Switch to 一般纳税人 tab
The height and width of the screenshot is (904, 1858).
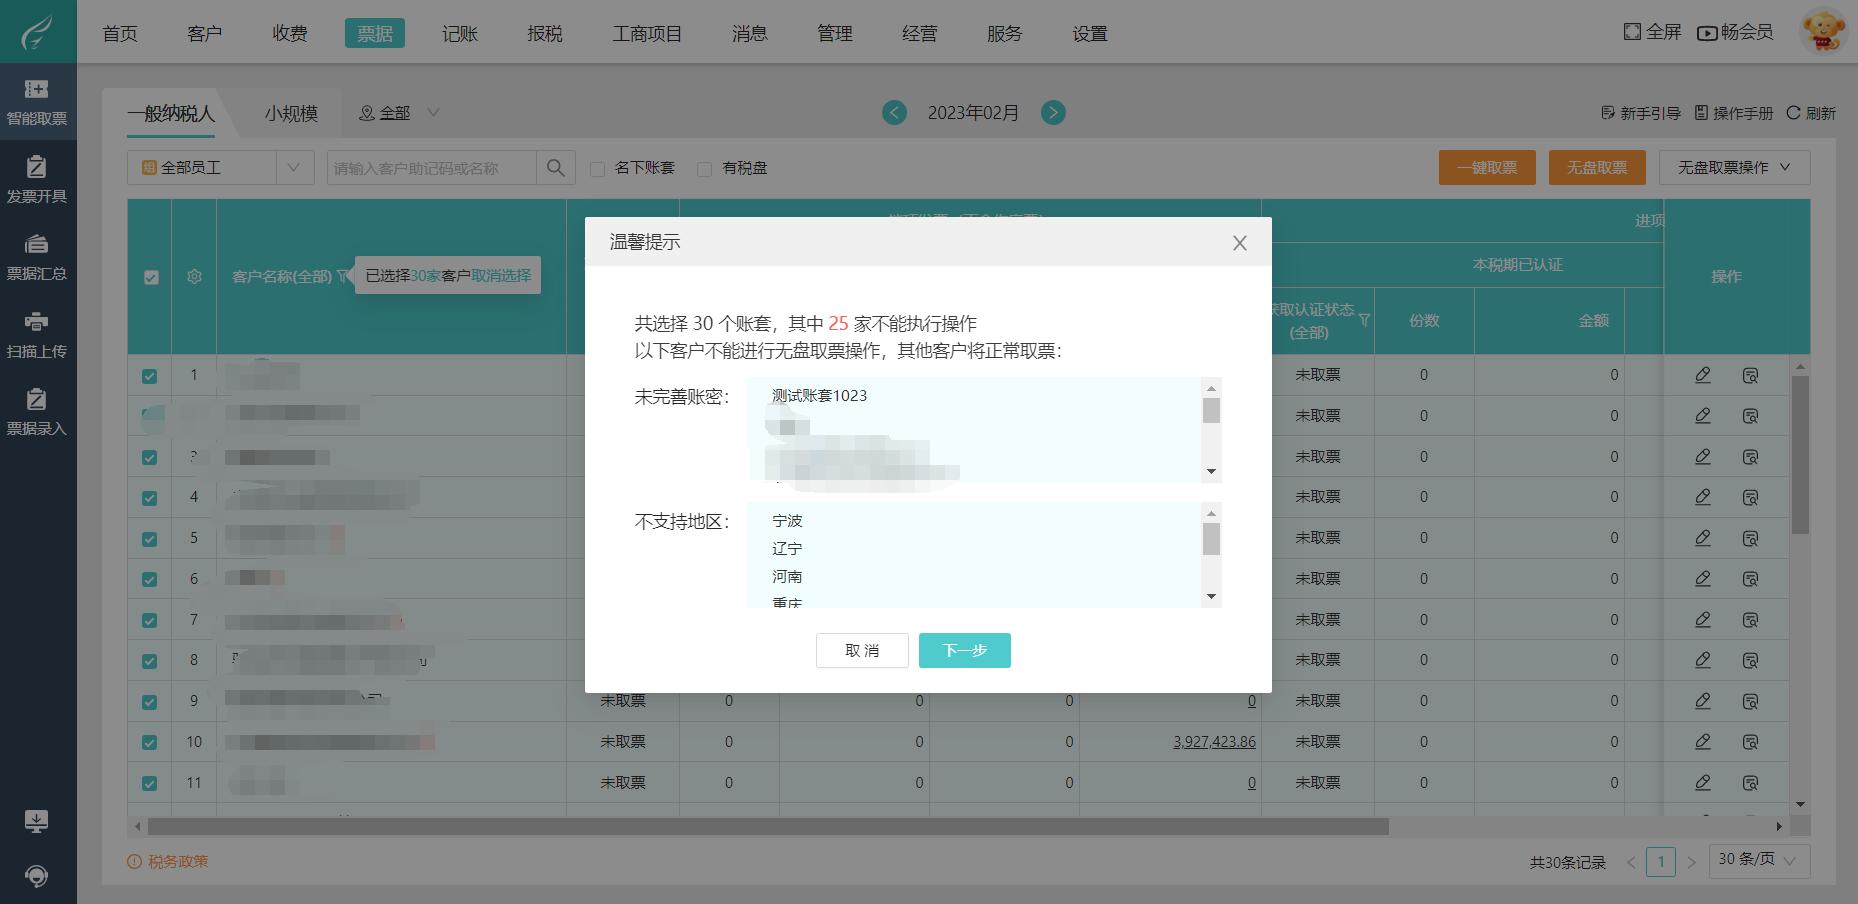tap(170, 113)
